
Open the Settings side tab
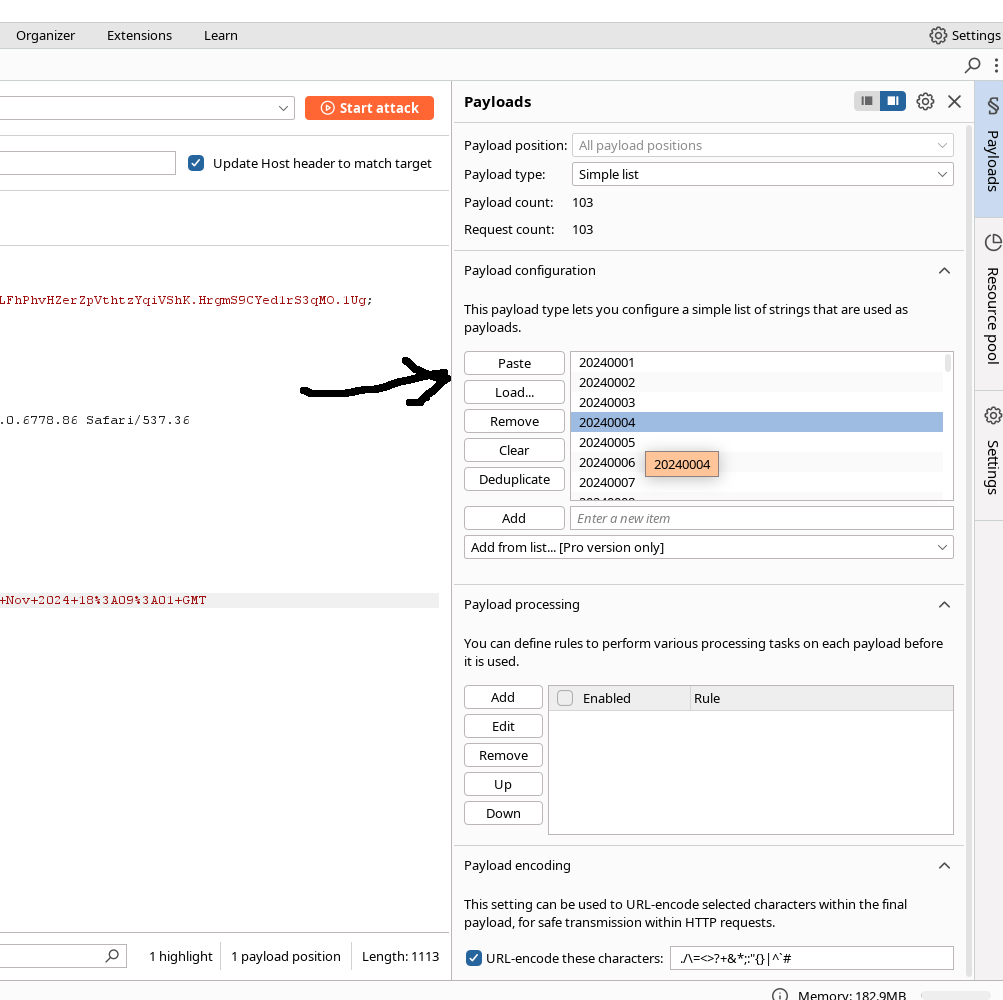(991, 450)
